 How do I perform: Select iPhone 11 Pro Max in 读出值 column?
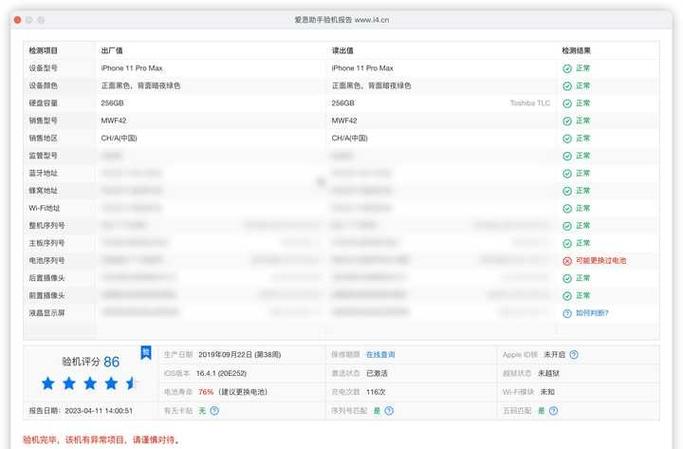(362, 68)
